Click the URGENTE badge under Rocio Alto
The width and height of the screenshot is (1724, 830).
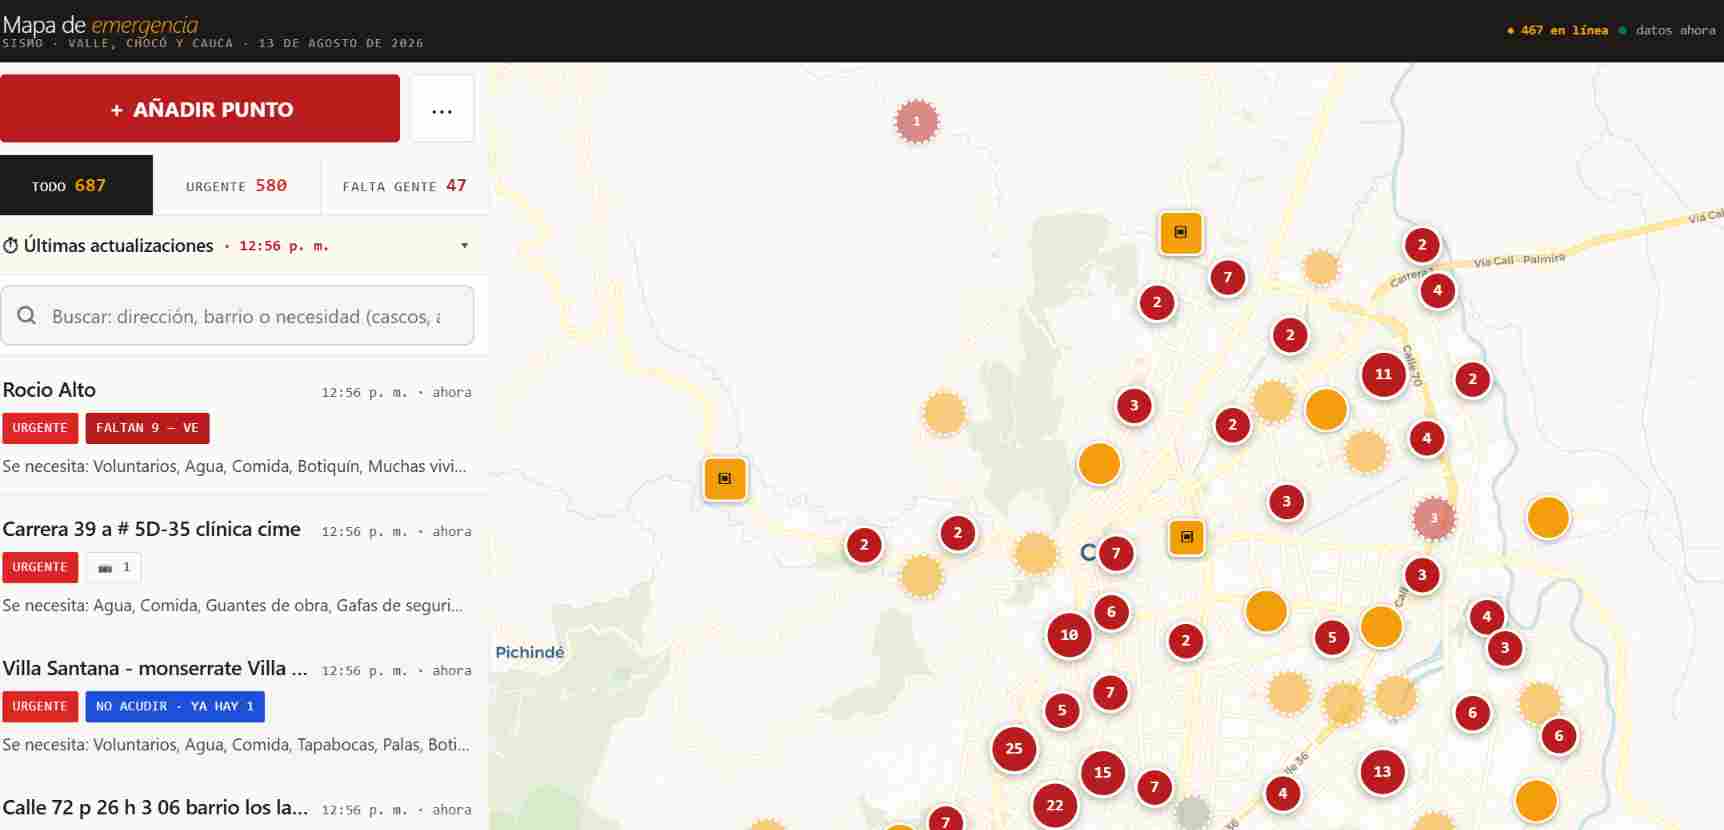(x=40, y=428)
